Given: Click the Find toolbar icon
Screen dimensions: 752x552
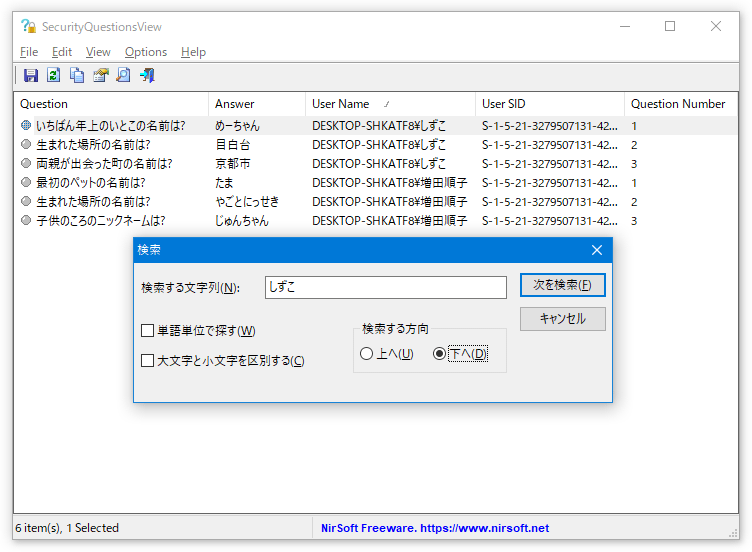Looking at the screenshot, I should (123, 75).
